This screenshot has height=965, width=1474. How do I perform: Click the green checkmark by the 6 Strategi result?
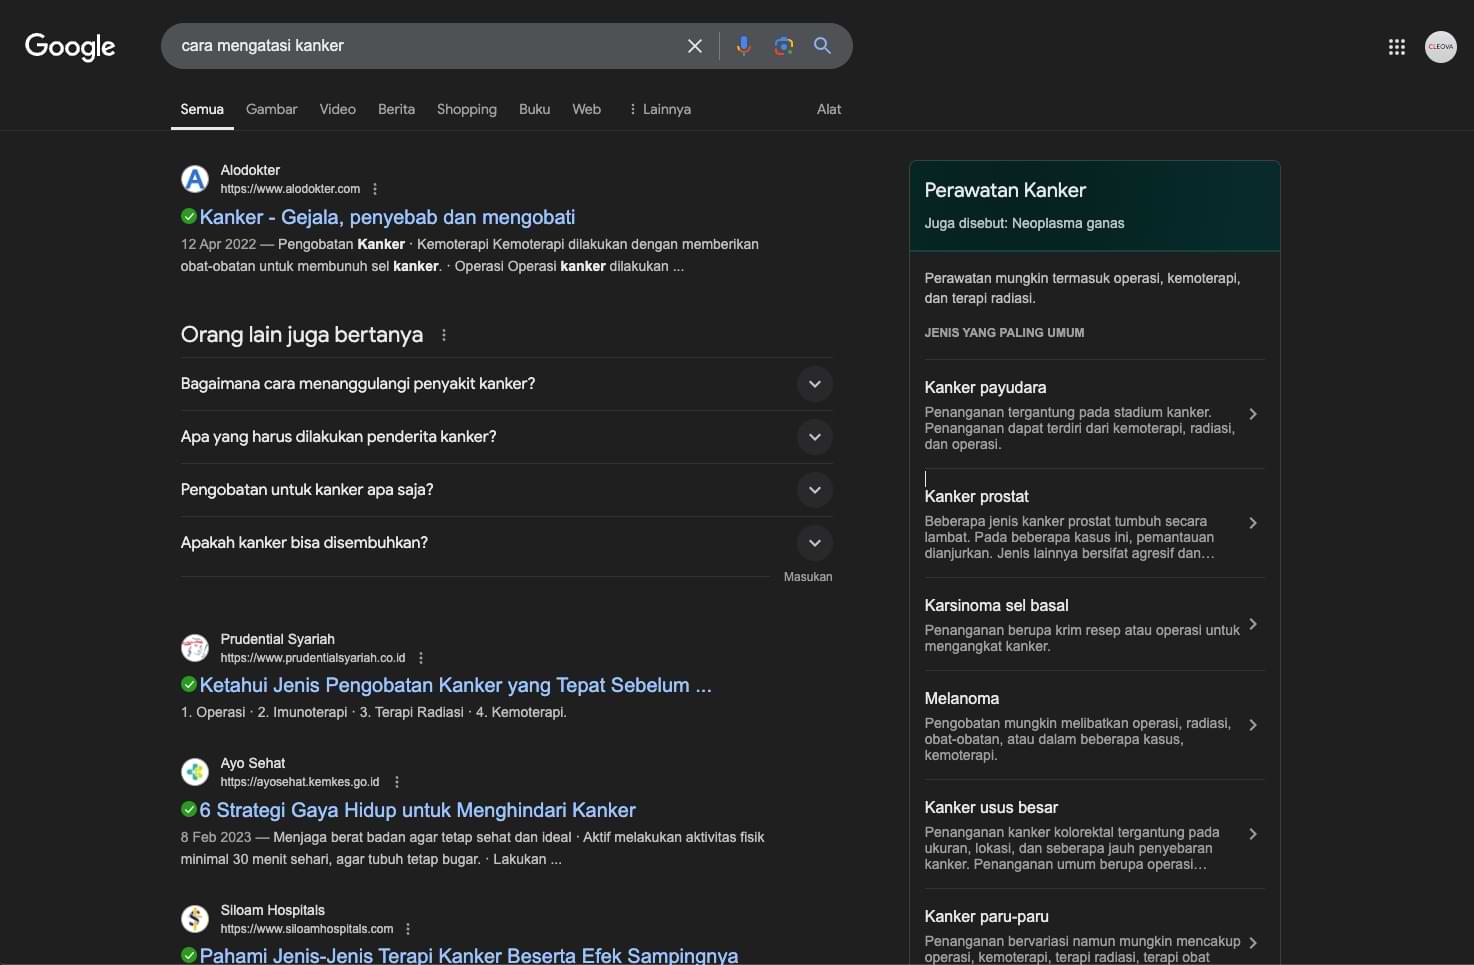click(x=188, y=809)
